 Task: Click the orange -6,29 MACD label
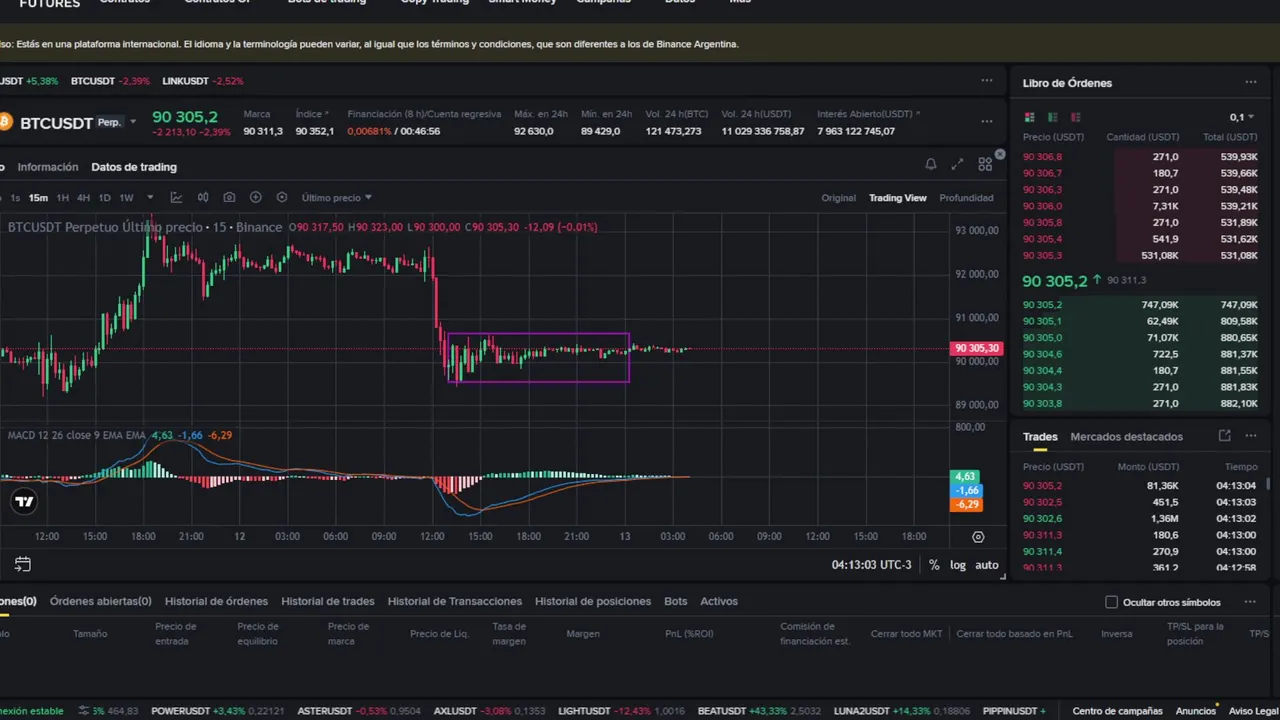coord(966,505)
